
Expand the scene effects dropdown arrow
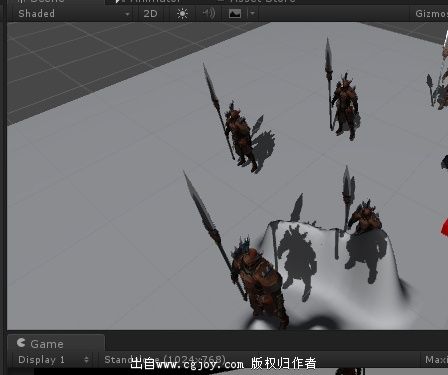tap(252, 14)
